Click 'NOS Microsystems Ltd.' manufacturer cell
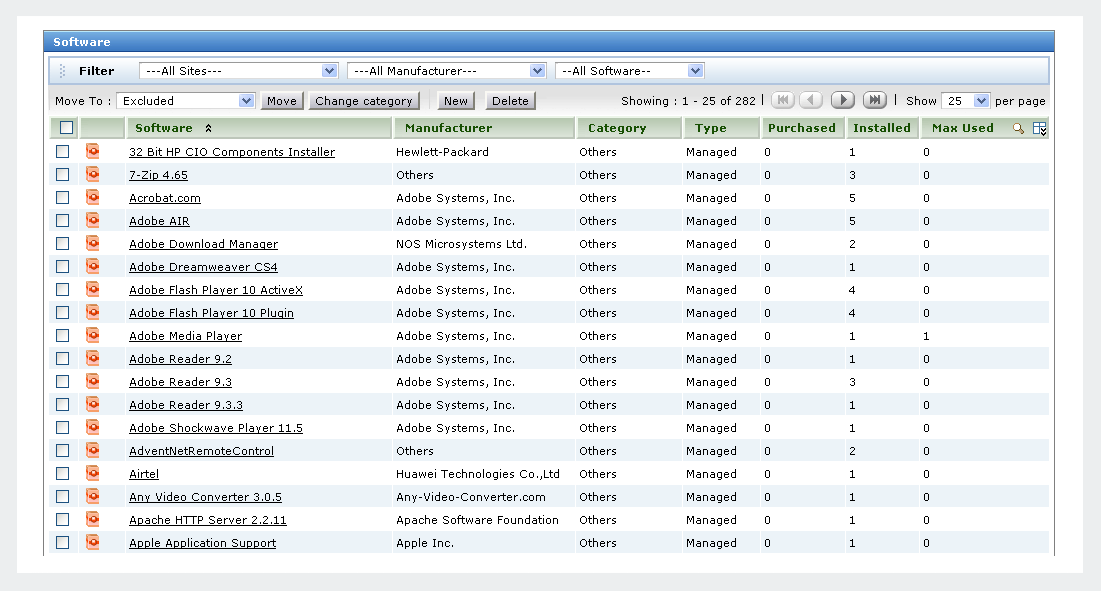The height and width of the screenshot is (591, 1101). [x=461, y=244]
